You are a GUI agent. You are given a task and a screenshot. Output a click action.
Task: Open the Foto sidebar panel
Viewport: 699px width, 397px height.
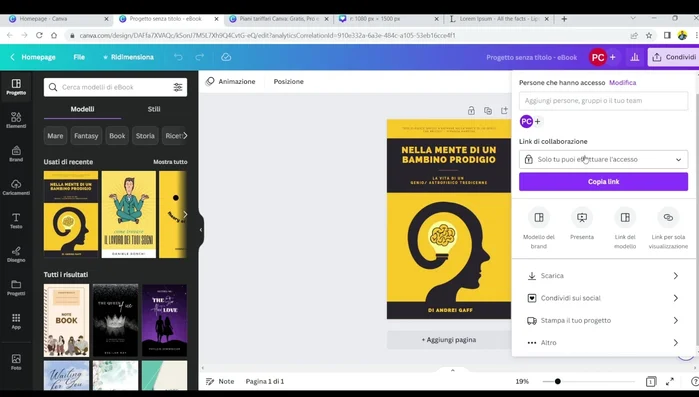[16, 362]
